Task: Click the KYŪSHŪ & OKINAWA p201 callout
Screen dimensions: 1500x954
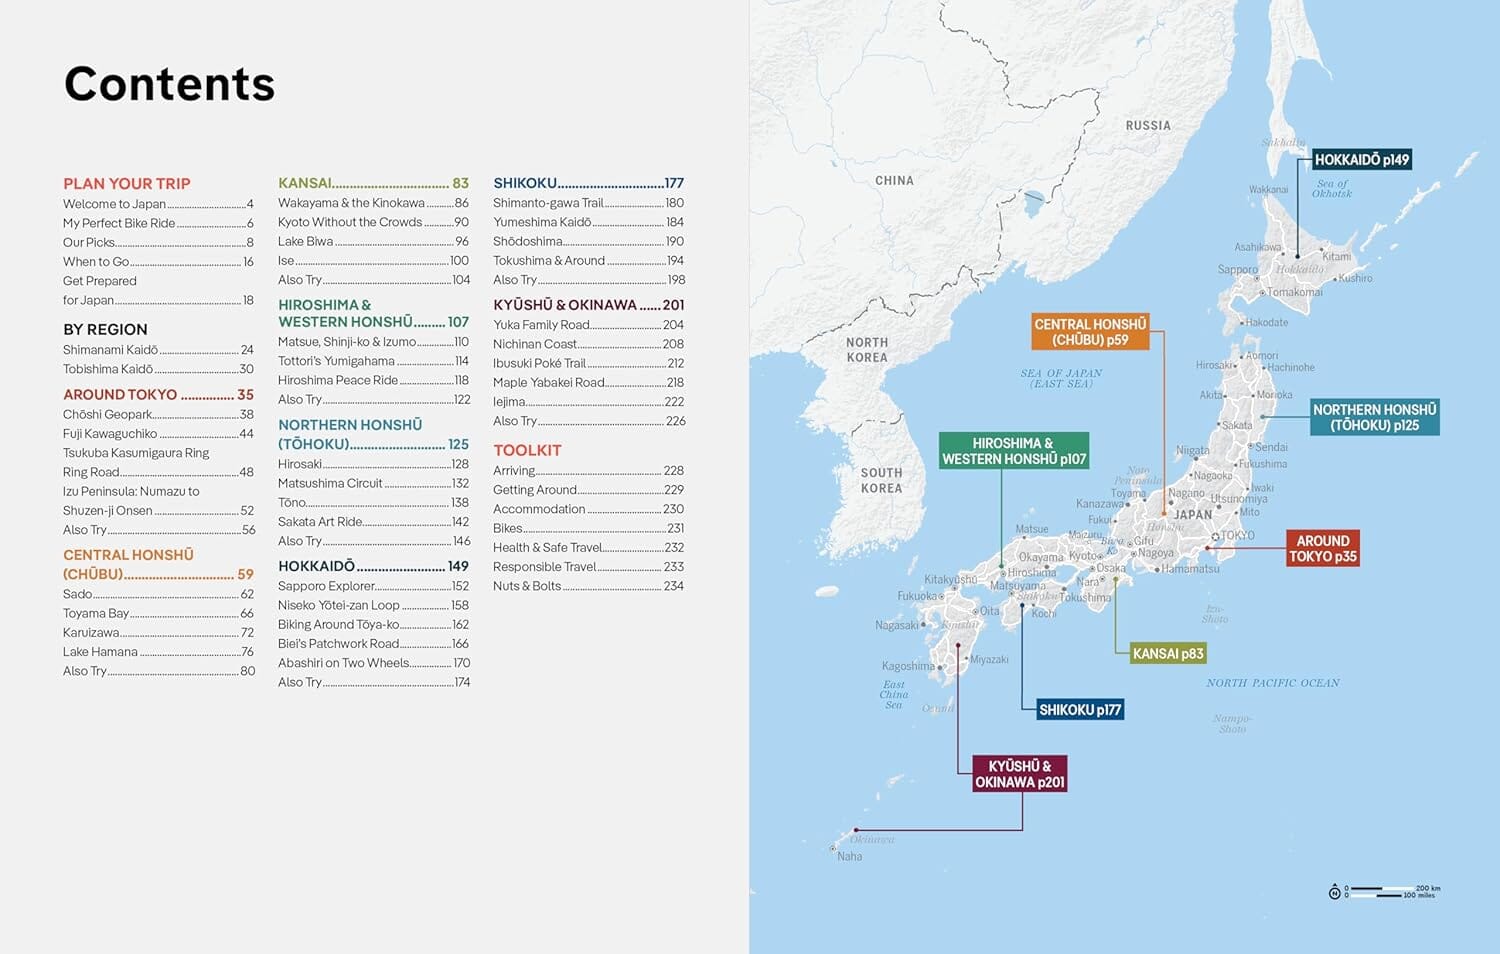Action: (x=1018, y=774)
